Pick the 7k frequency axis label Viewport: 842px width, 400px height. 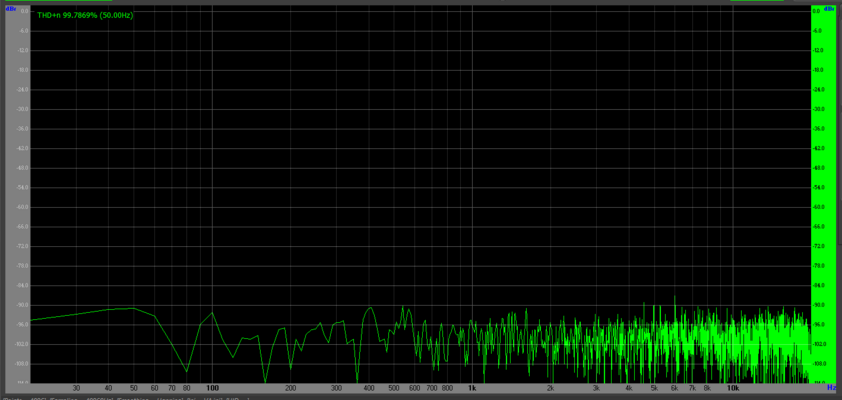click(x=692, y=388)
